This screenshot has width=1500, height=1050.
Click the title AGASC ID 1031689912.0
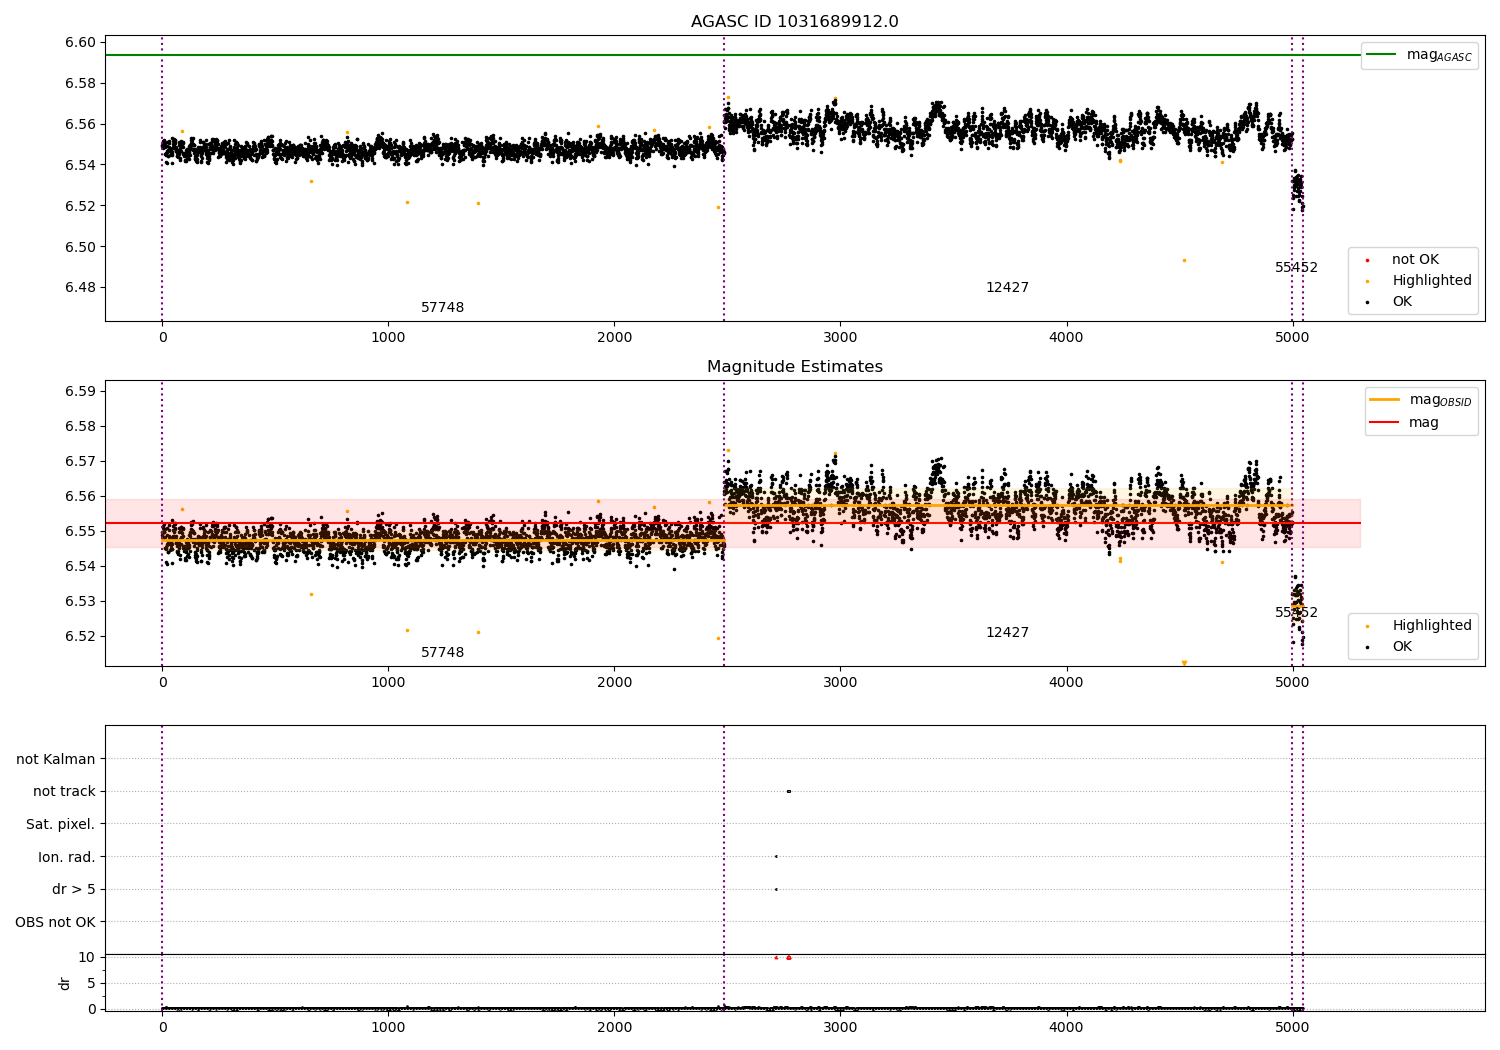tap(794, 22)
